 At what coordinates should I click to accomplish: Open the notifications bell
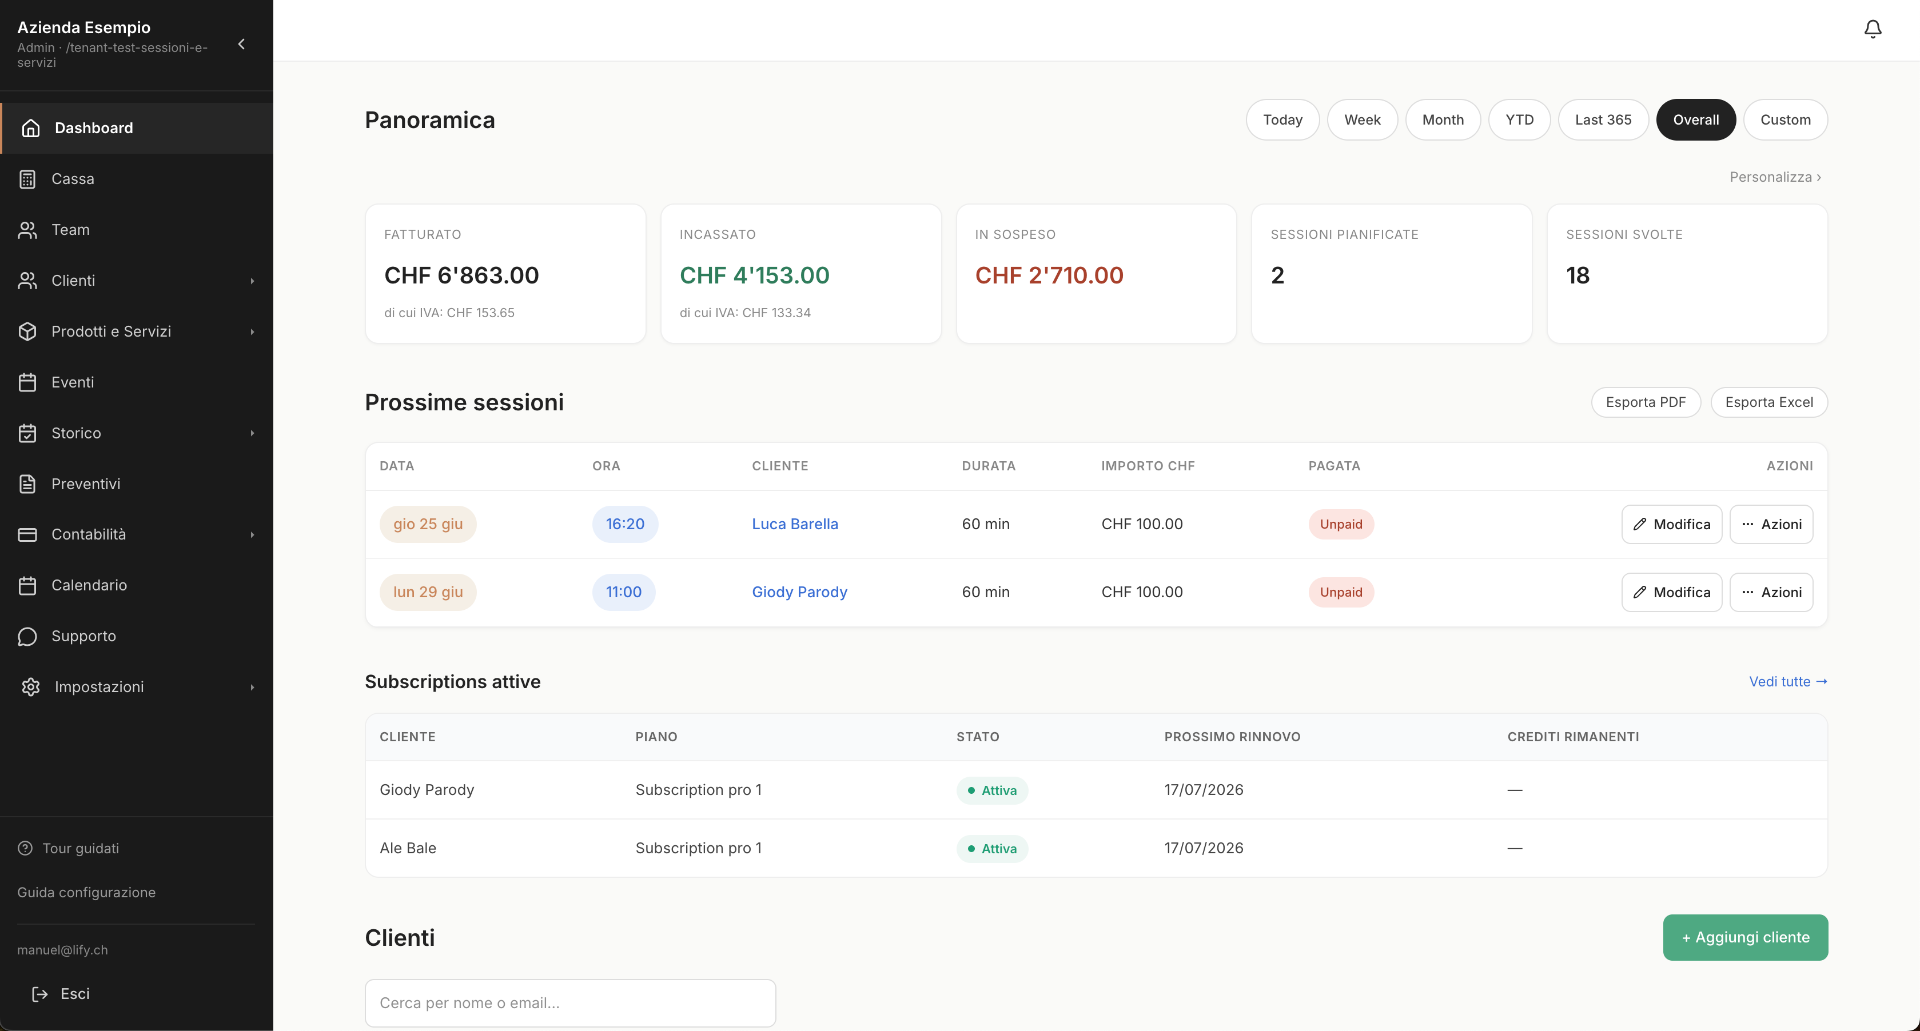[x=1873, y=29]
